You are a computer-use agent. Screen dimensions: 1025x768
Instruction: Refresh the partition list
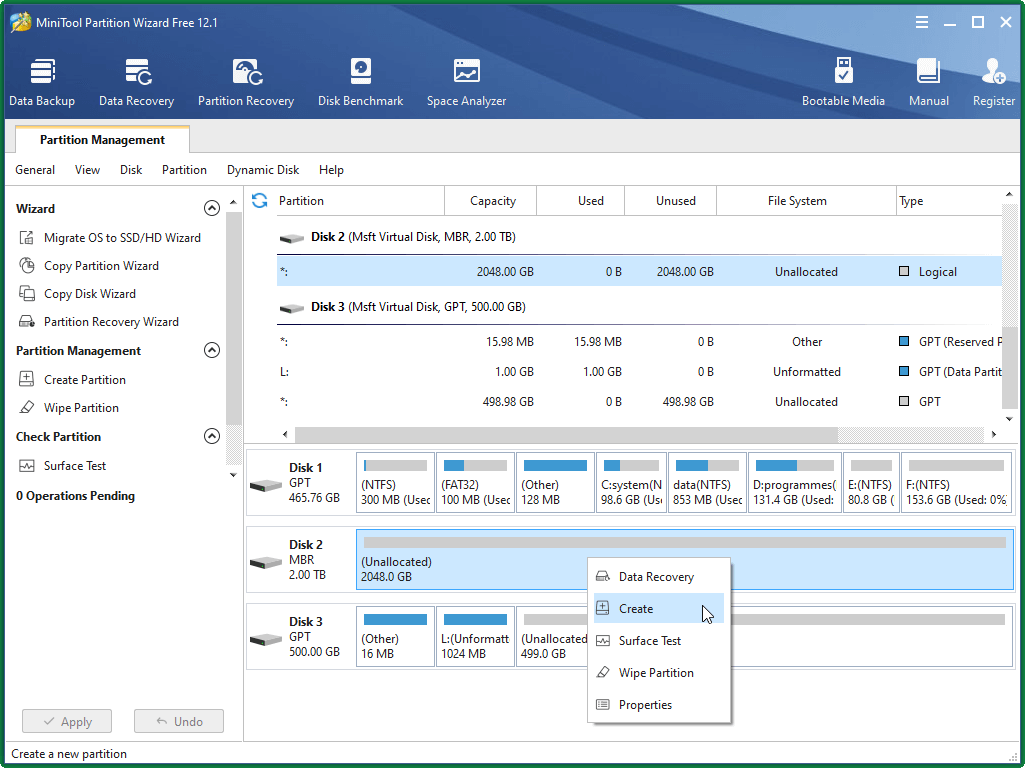coord(259,200)
